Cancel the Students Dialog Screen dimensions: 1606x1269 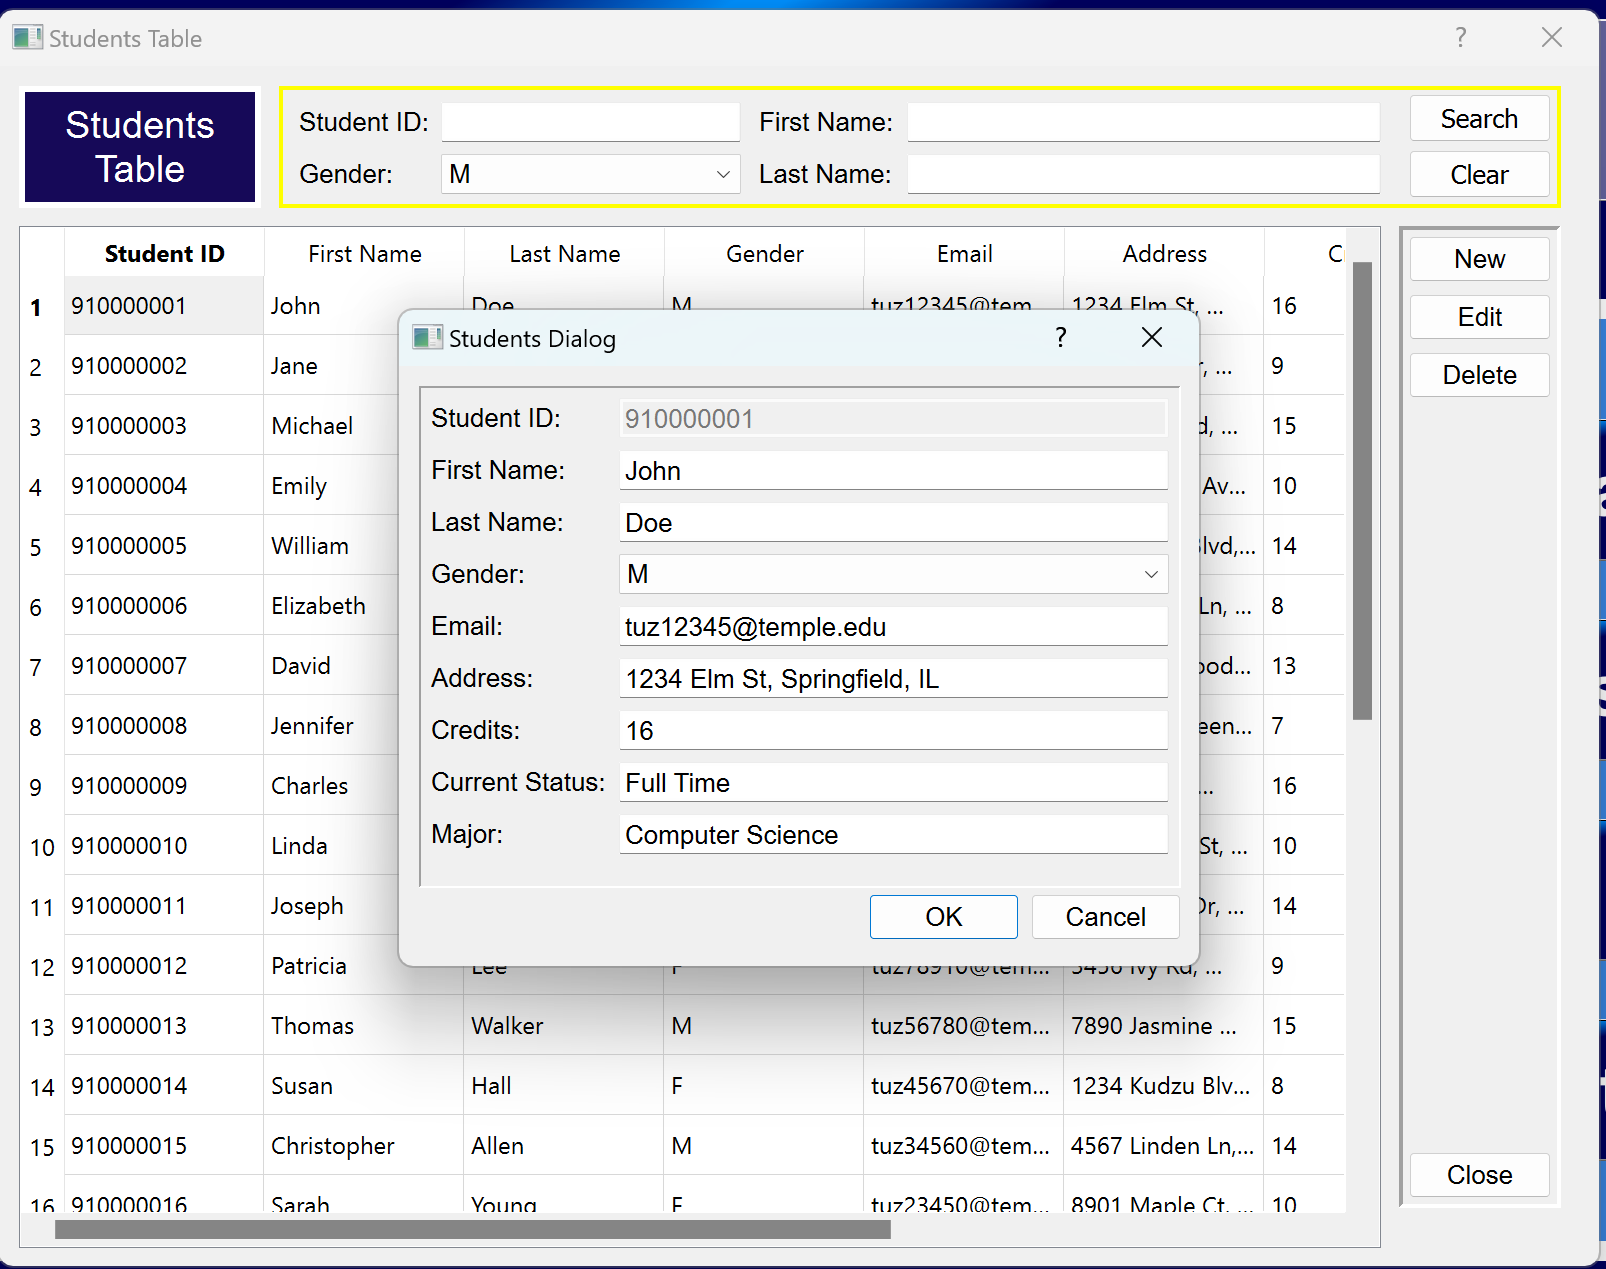(1105, 917)
